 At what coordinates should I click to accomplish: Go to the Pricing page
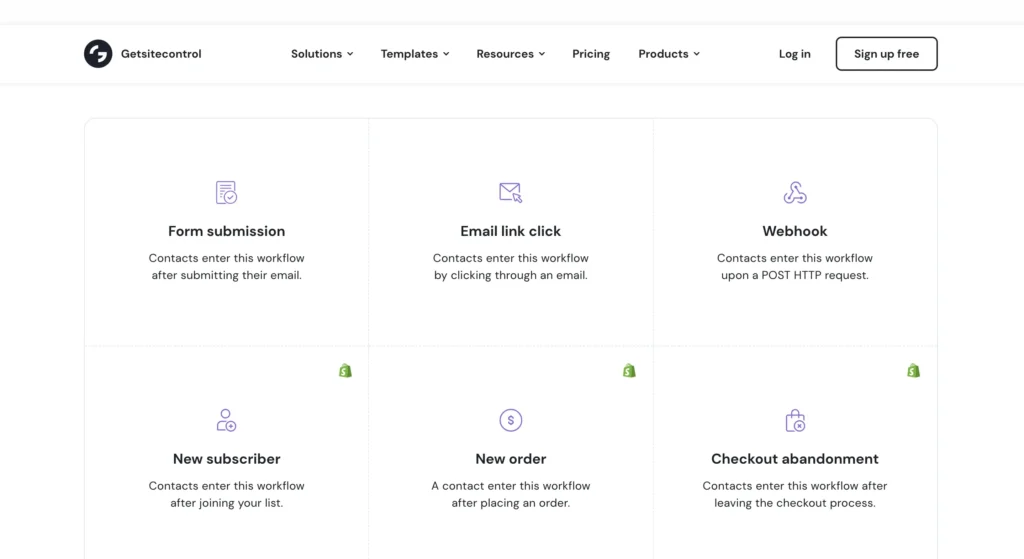[591, 54]
